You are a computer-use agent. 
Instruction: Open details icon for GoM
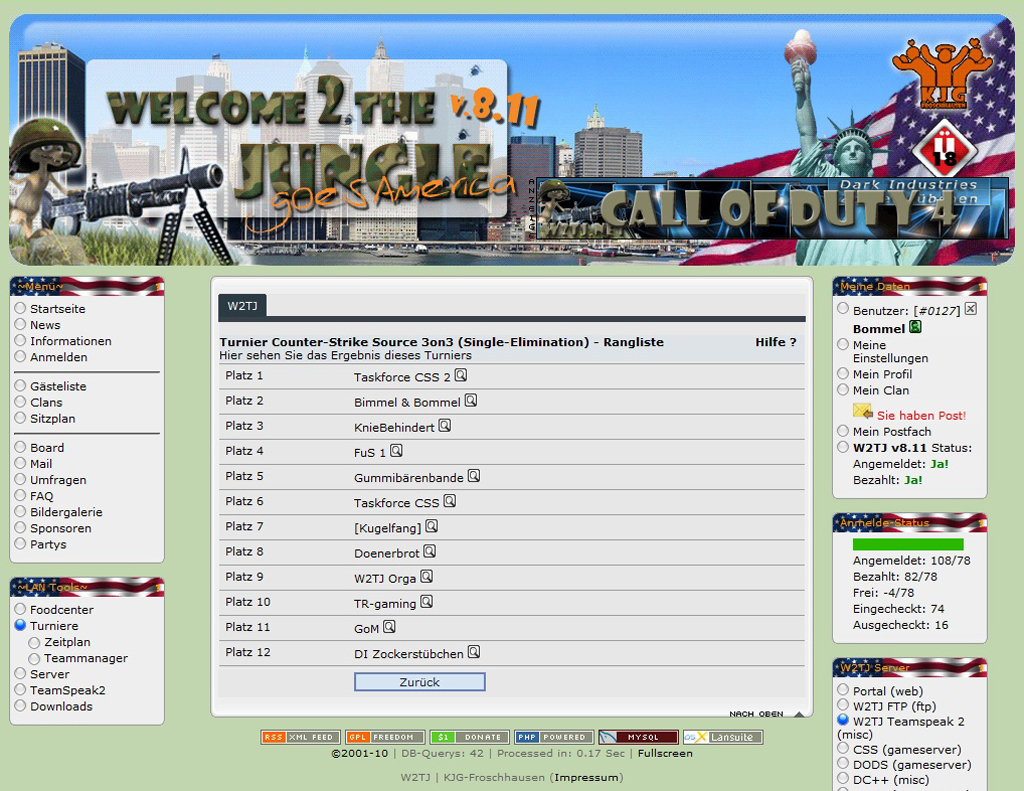point(389,626)
